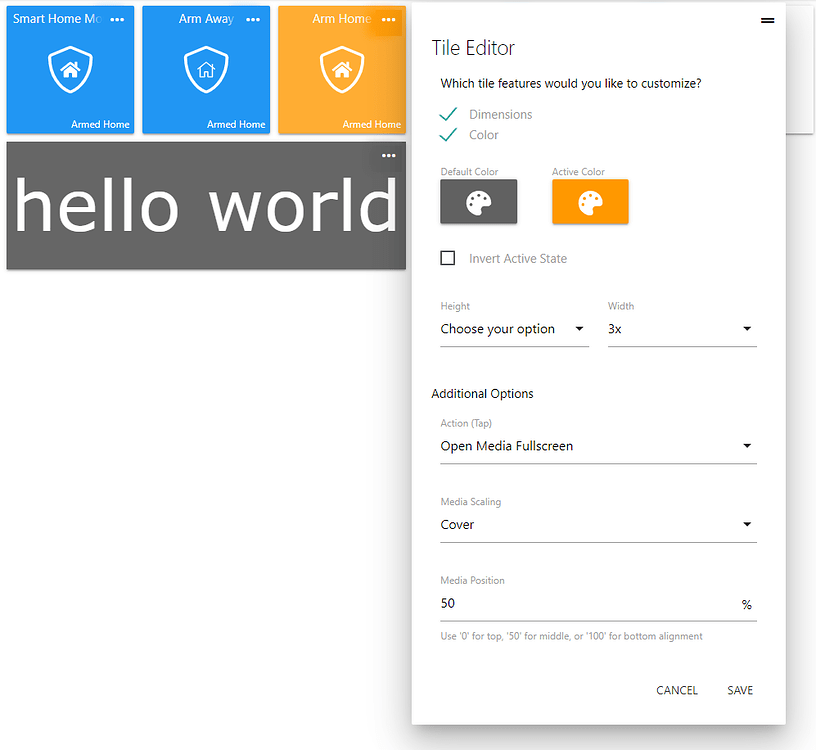The height and width of the screenshot is (750, 816).
Task: Open the Default Color palette picker icon
Action: click(x=478, y=201)
